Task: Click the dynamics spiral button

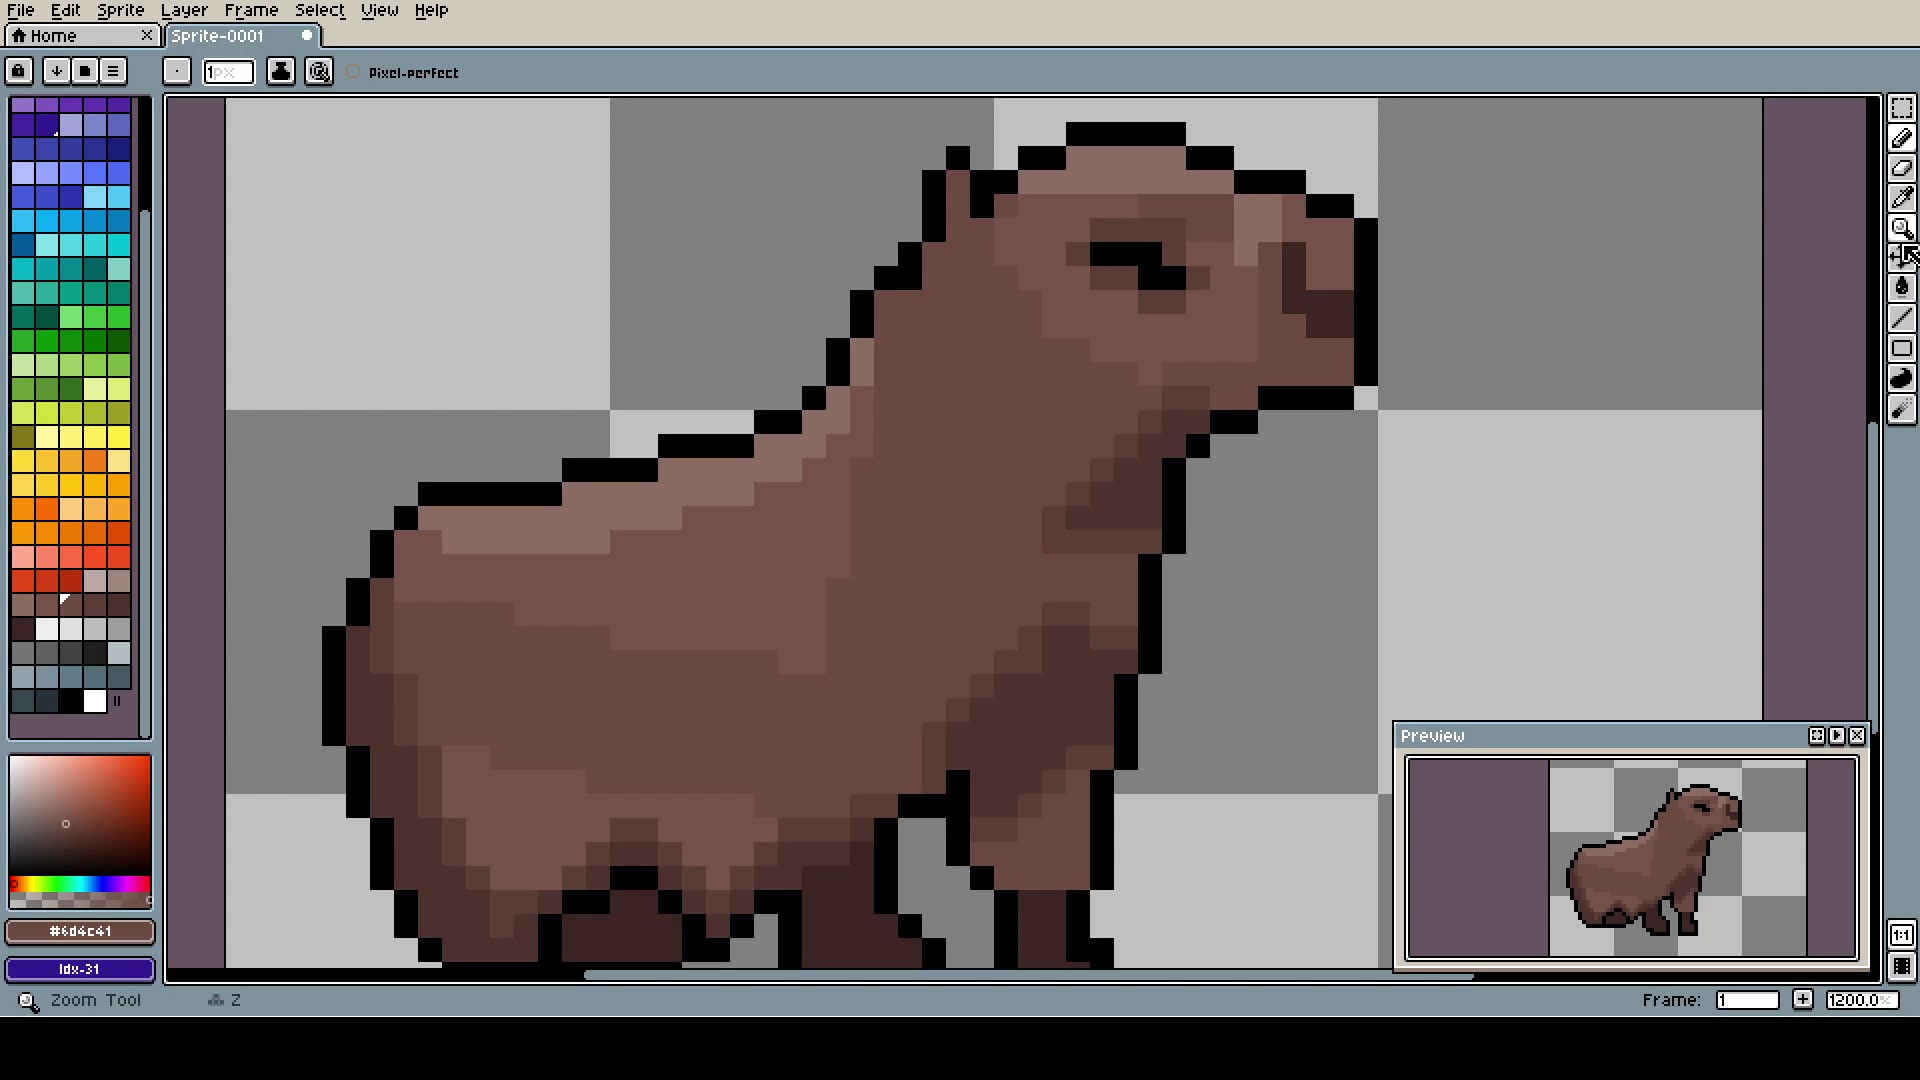Action: click(x=319, y=71)
